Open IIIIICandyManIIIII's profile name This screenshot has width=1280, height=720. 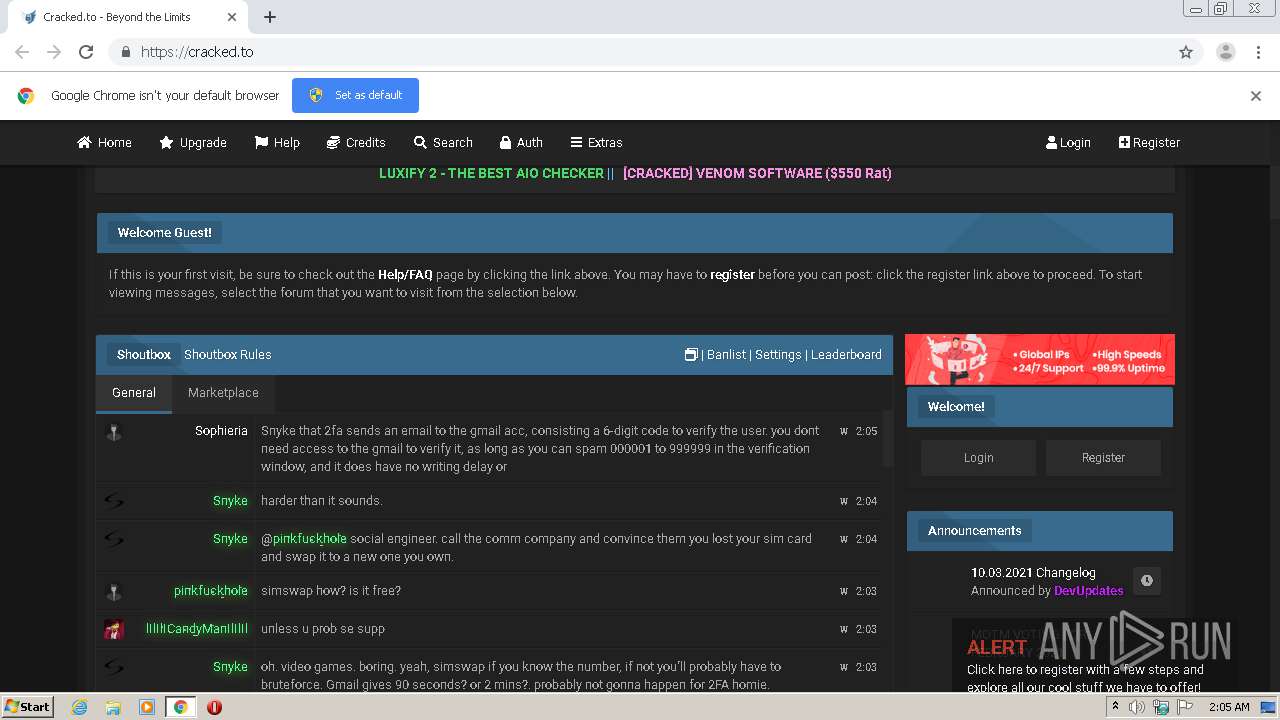point(197,629)
